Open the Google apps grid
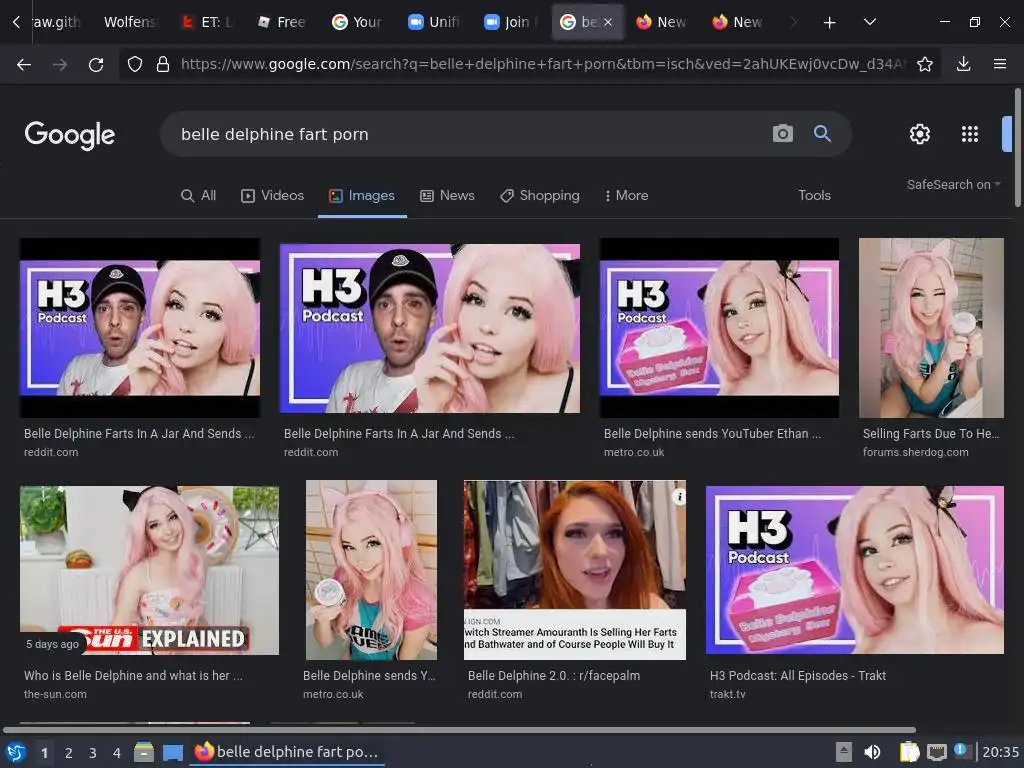Image resolution: width=1024 pixels, height=768 pixels. click(970, 134)
